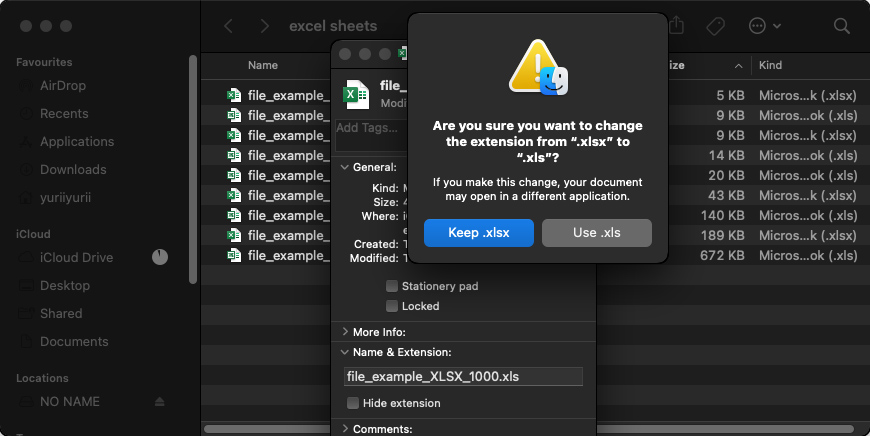Screen dimensions: 870x436
Task: Open Downloads in sidebar
Action: 73,170
